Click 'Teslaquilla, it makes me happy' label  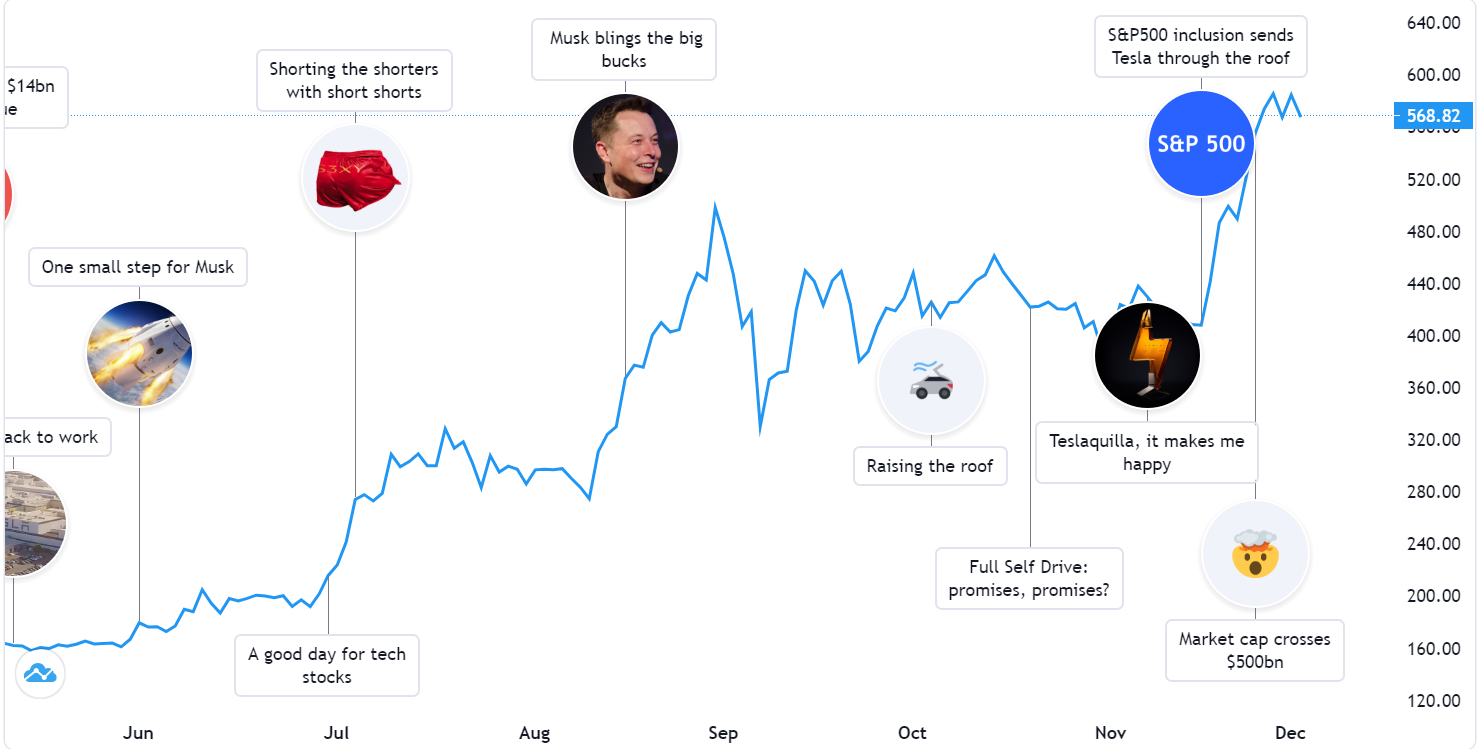click(x=1147, y=452)
